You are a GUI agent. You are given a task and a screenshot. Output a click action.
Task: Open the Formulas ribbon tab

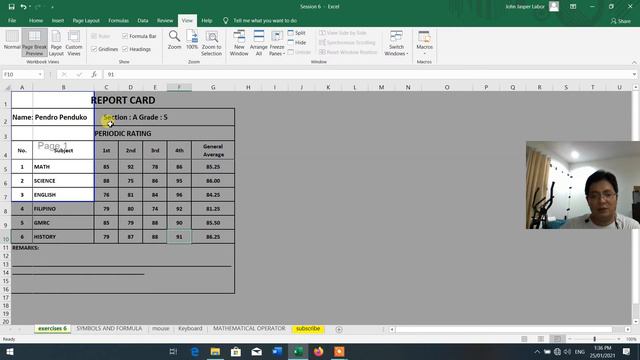pos(118,20)
